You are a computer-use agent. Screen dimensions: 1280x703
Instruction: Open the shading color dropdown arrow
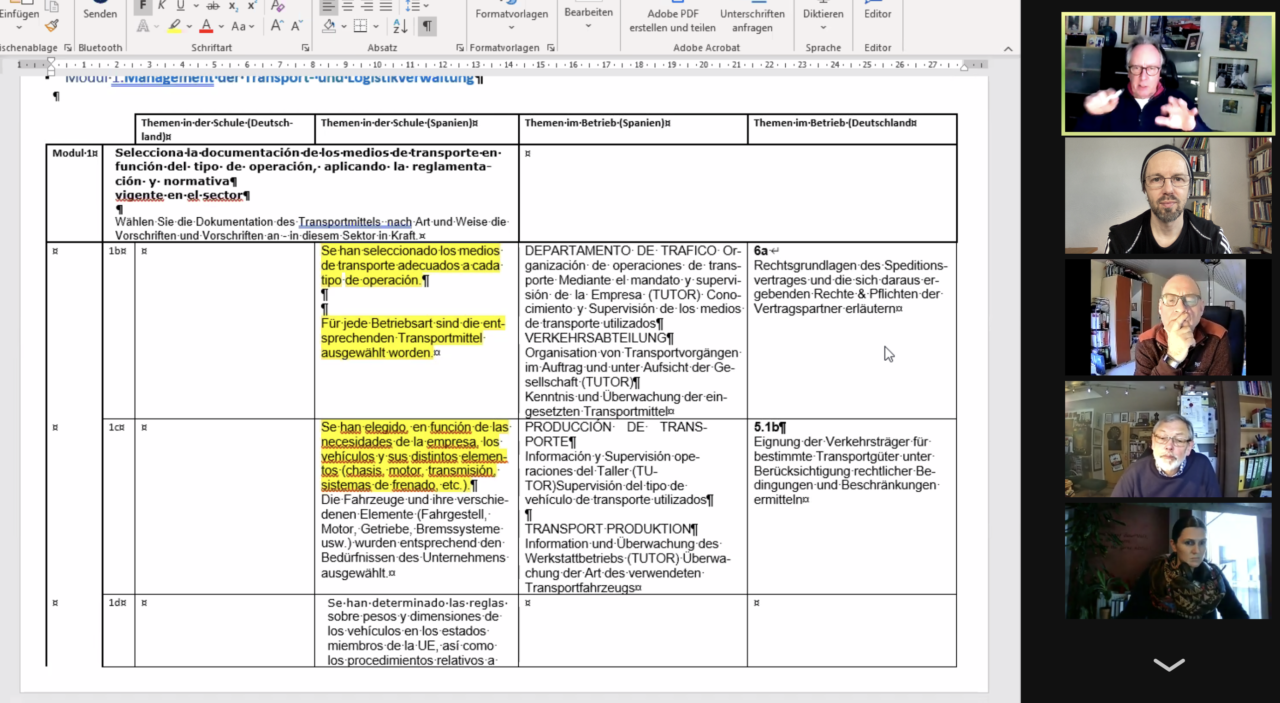click(343, 26)
